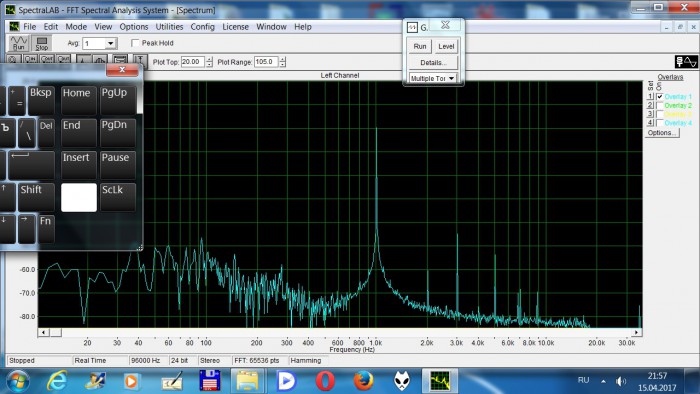Click the Run sine-wave toolbar icon

click(19, 43)
